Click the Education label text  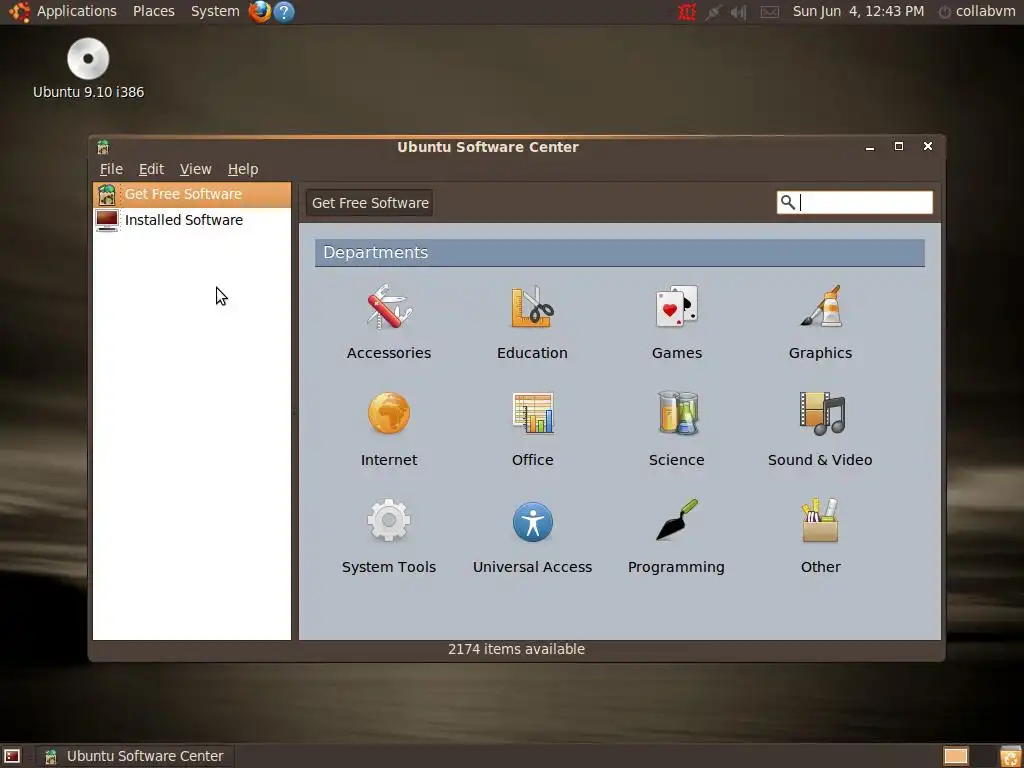click(532, 353)
